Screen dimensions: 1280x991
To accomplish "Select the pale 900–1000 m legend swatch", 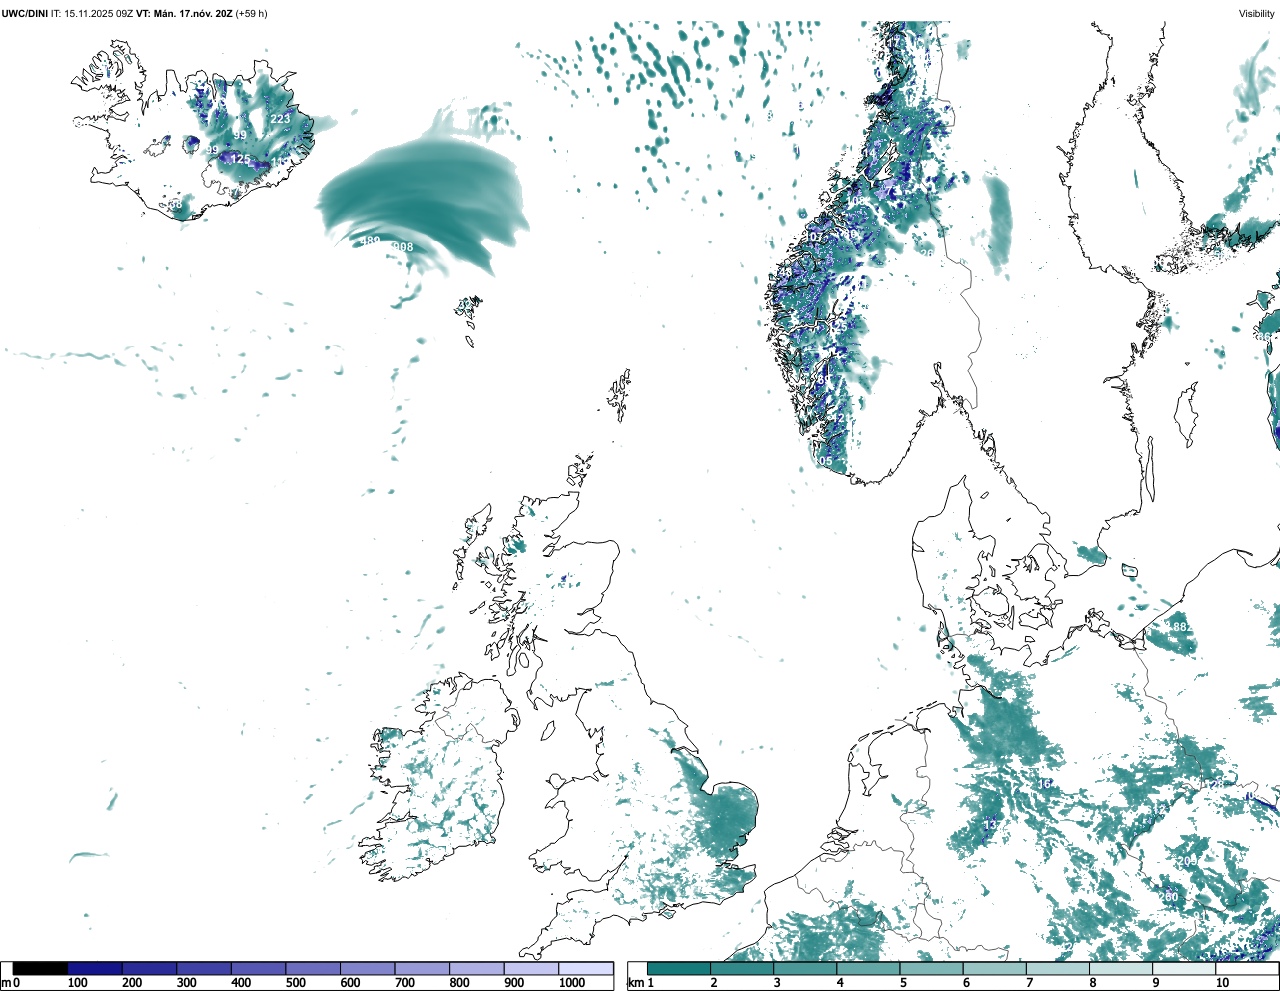I will [531, 968].
